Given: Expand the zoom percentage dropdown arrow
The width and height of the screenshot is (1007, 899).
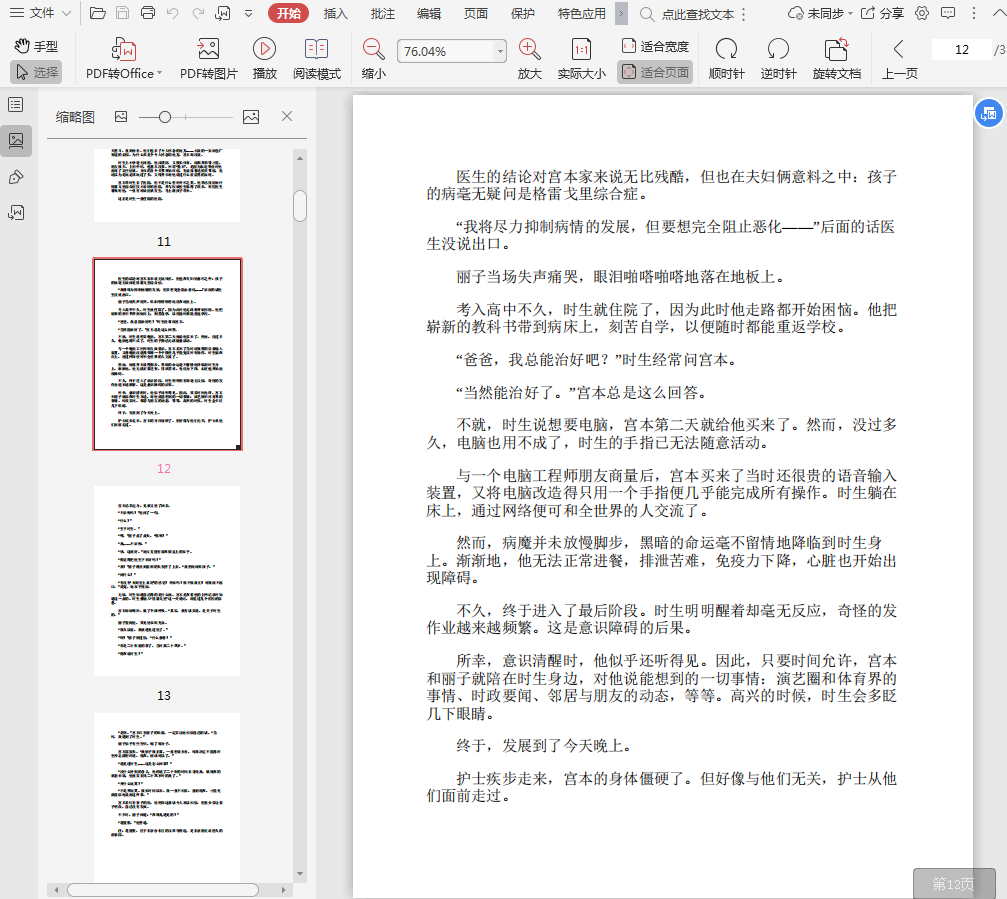Looking at the screenshot, I should click(500, 51).
